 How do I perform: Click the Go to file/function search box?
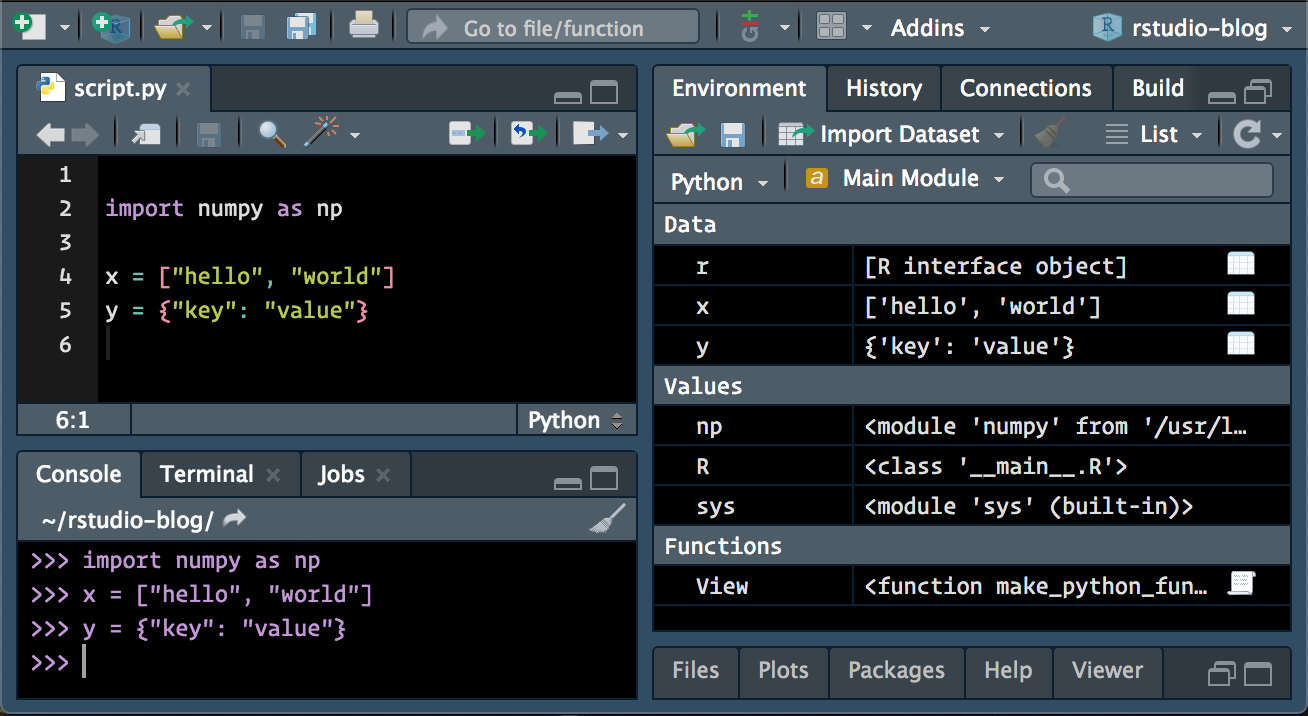pos(552,27)
